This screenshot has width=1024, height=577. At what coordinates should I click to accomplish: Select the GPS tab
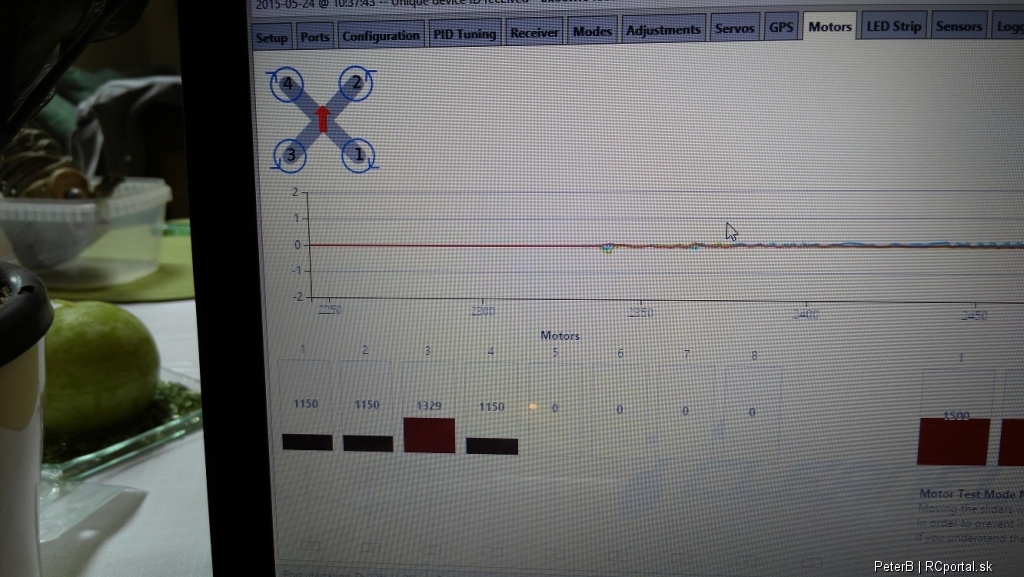click(781, 27)
